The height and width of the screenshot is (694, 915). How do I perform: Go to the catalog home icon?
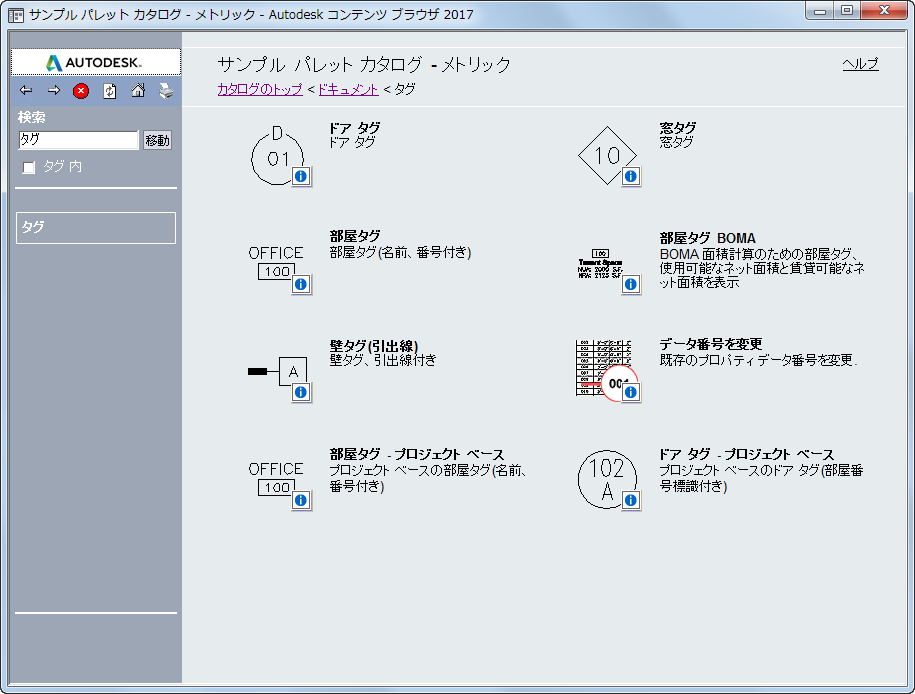(138, 90)
